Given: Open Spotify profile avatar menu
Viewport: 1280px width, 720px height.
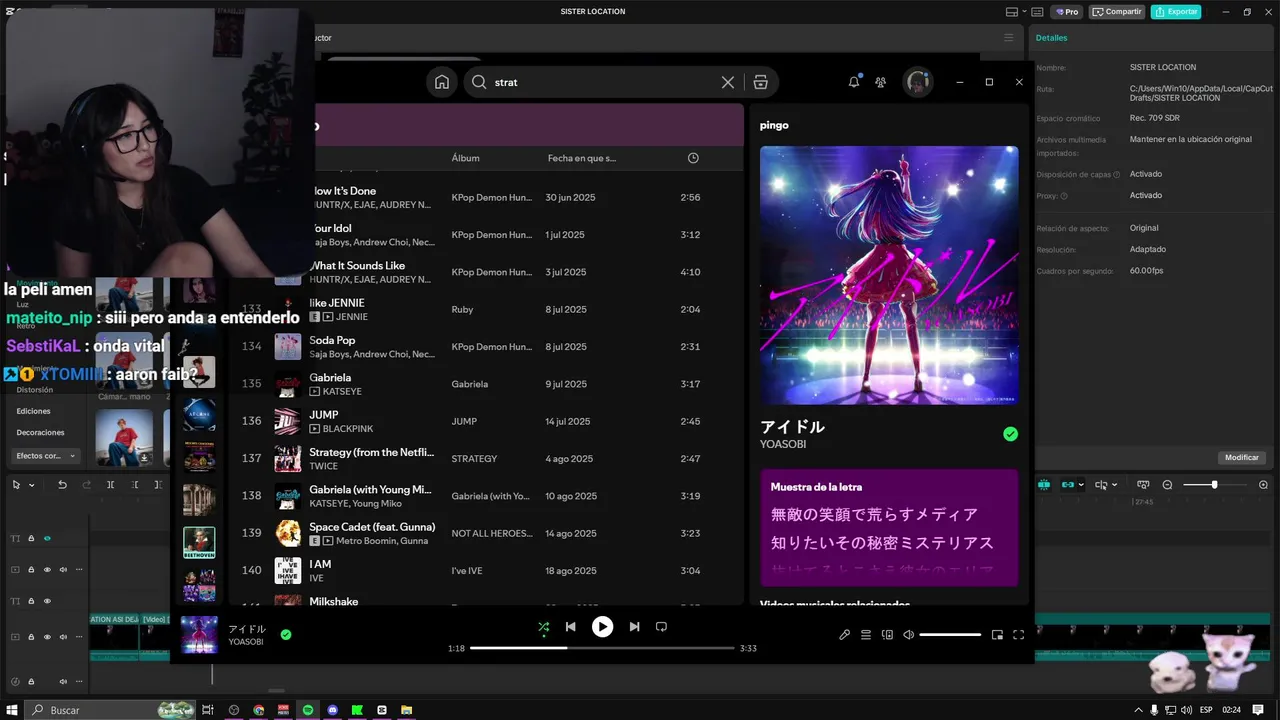Looking at the screenshot, I should click(918, 82).
